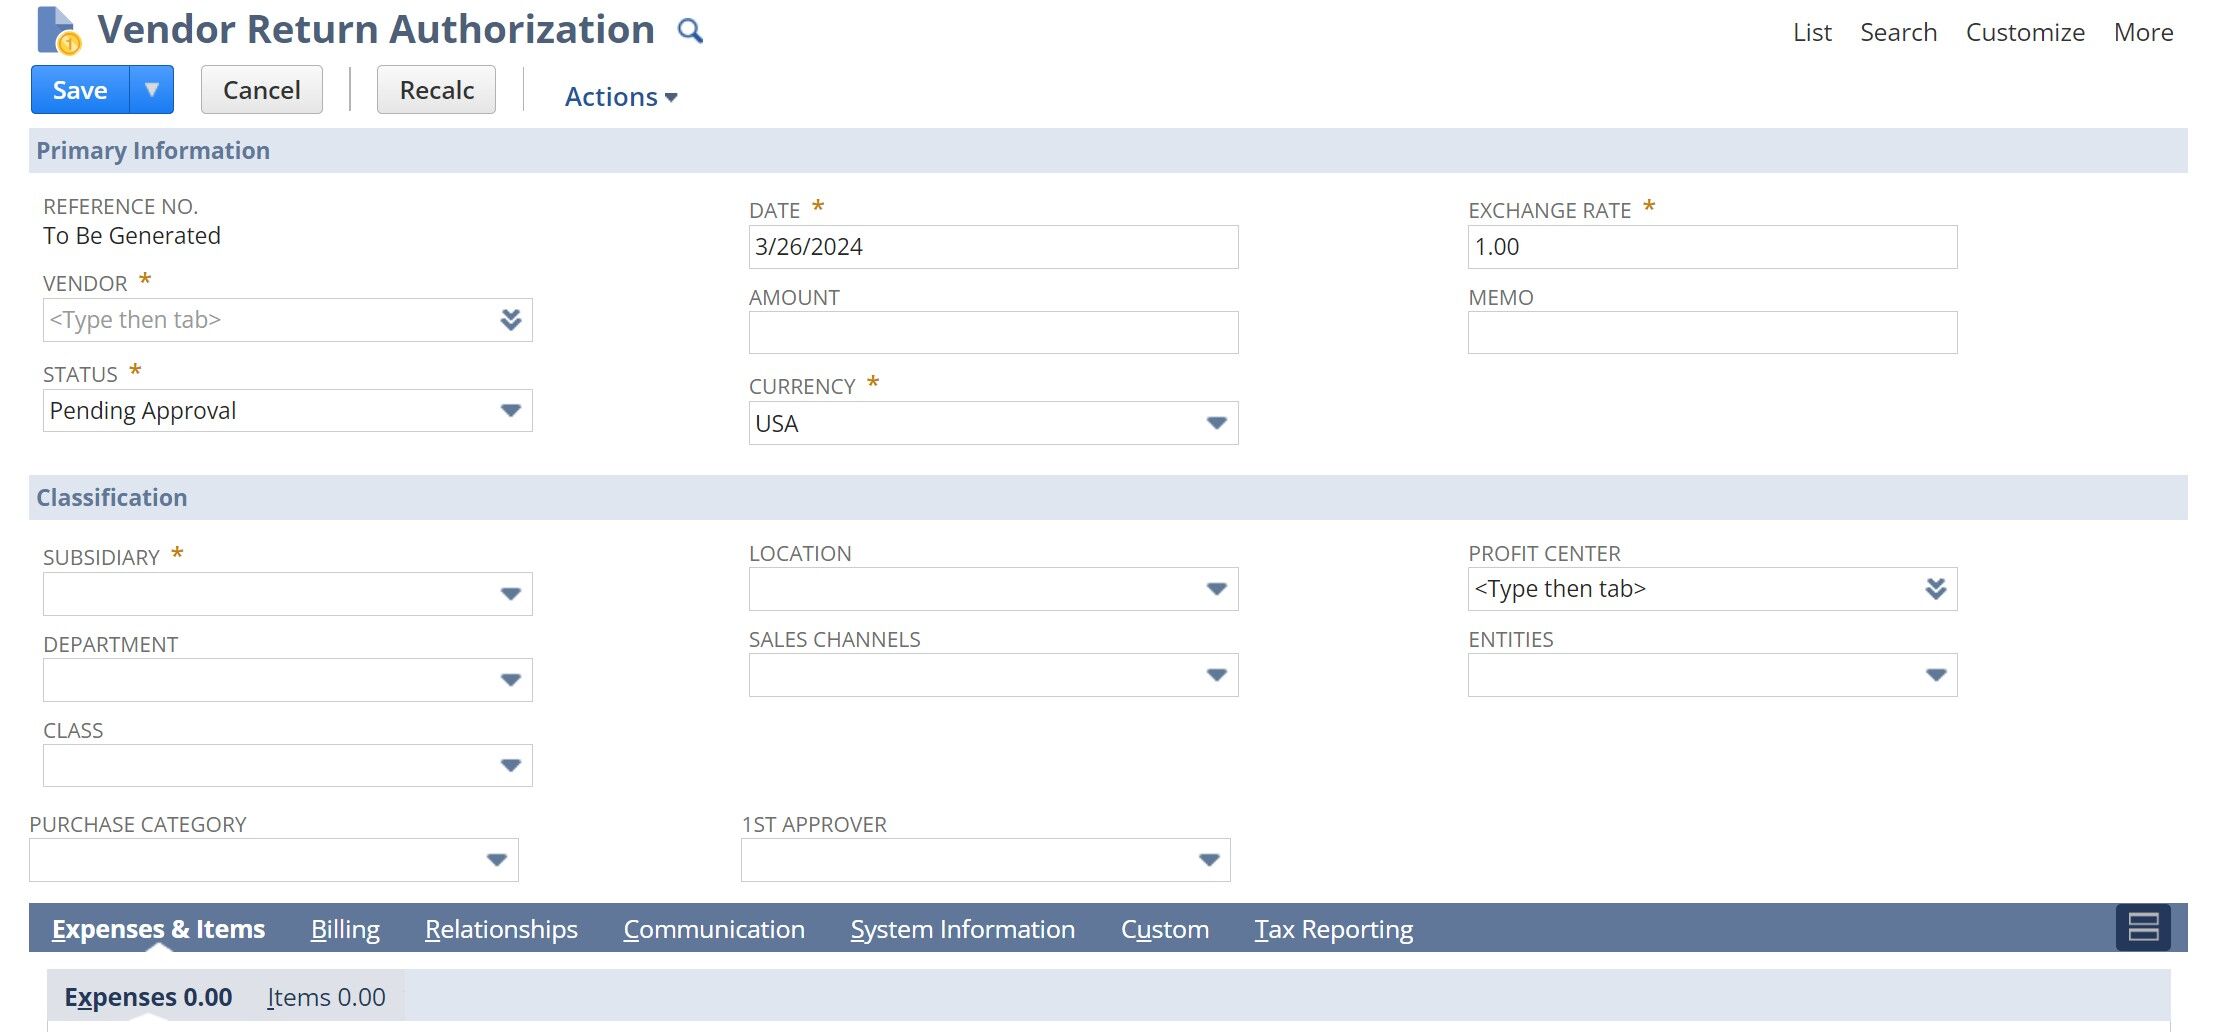
Task: Click the Recalc button
Action: [x=435, y=89]
